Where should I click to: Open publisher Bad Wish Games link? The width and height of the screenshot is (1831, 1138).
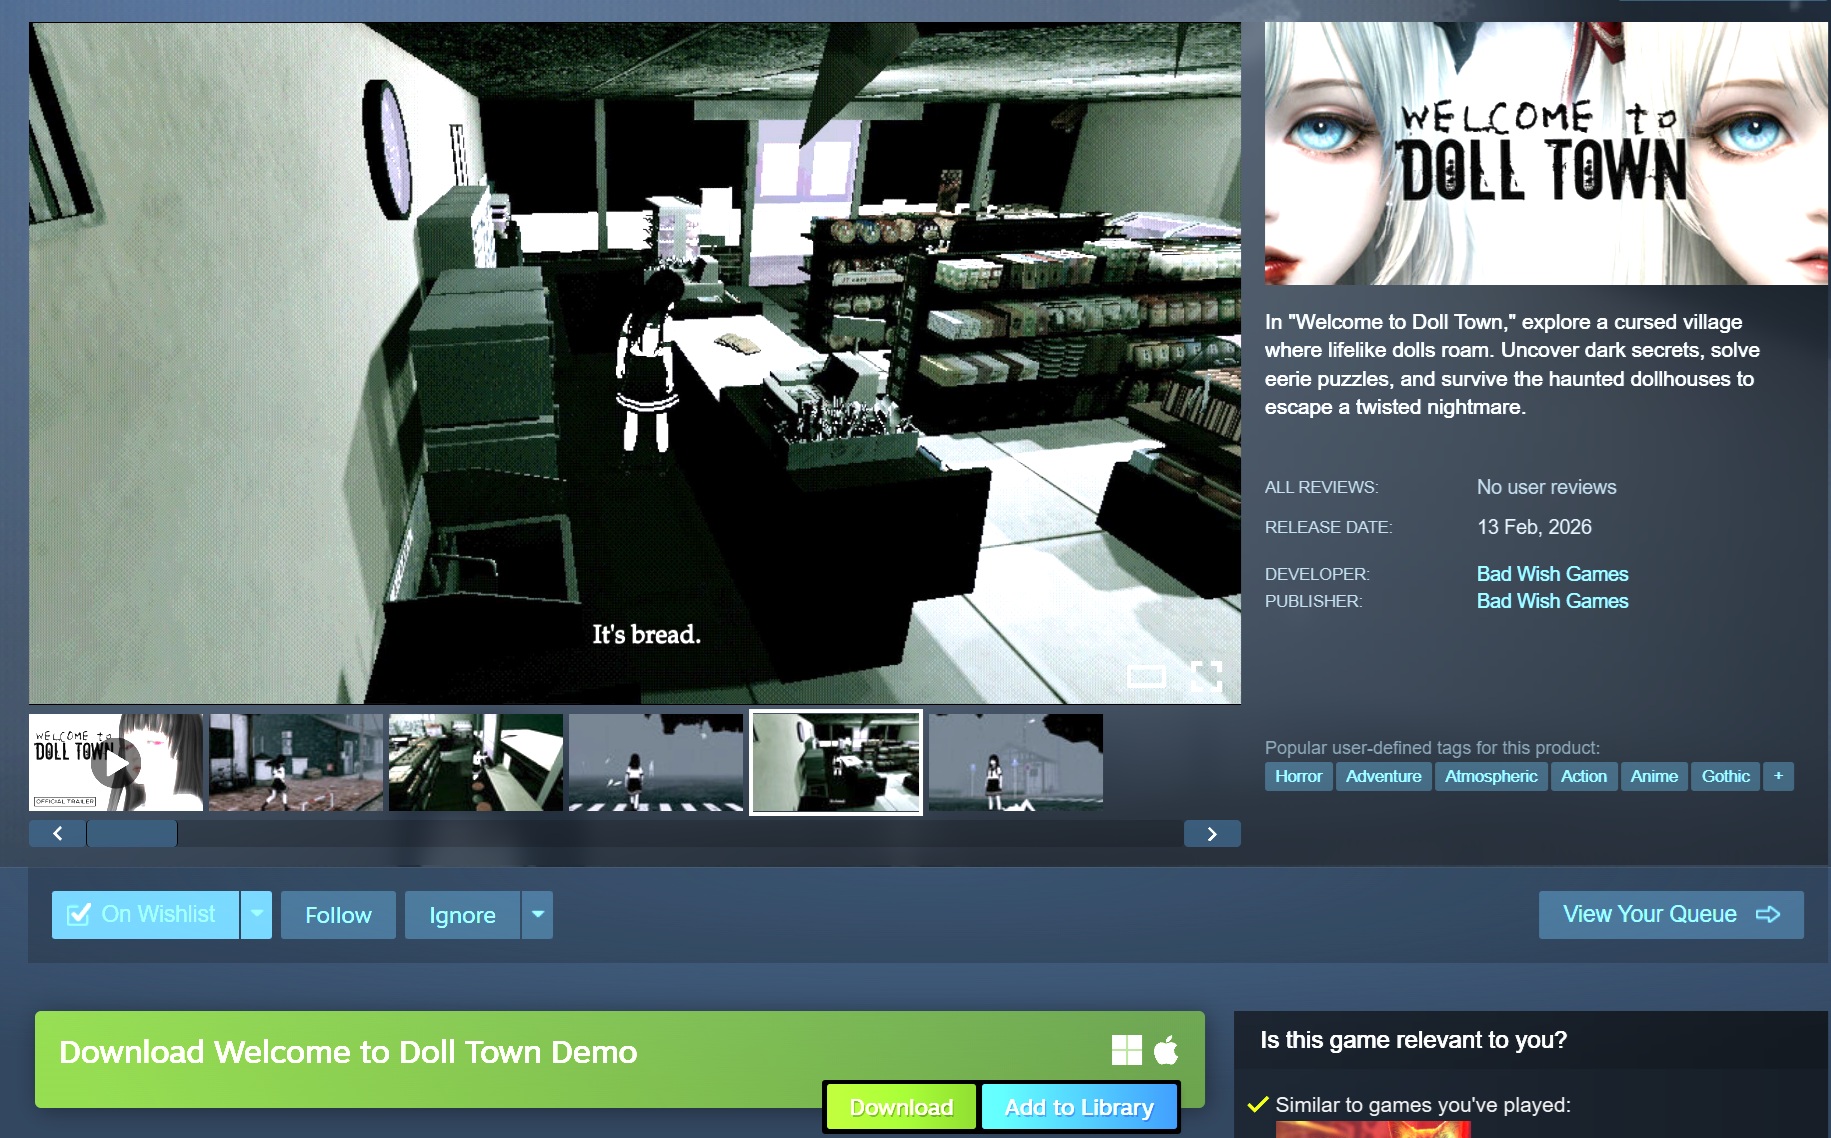(1552, 601)
